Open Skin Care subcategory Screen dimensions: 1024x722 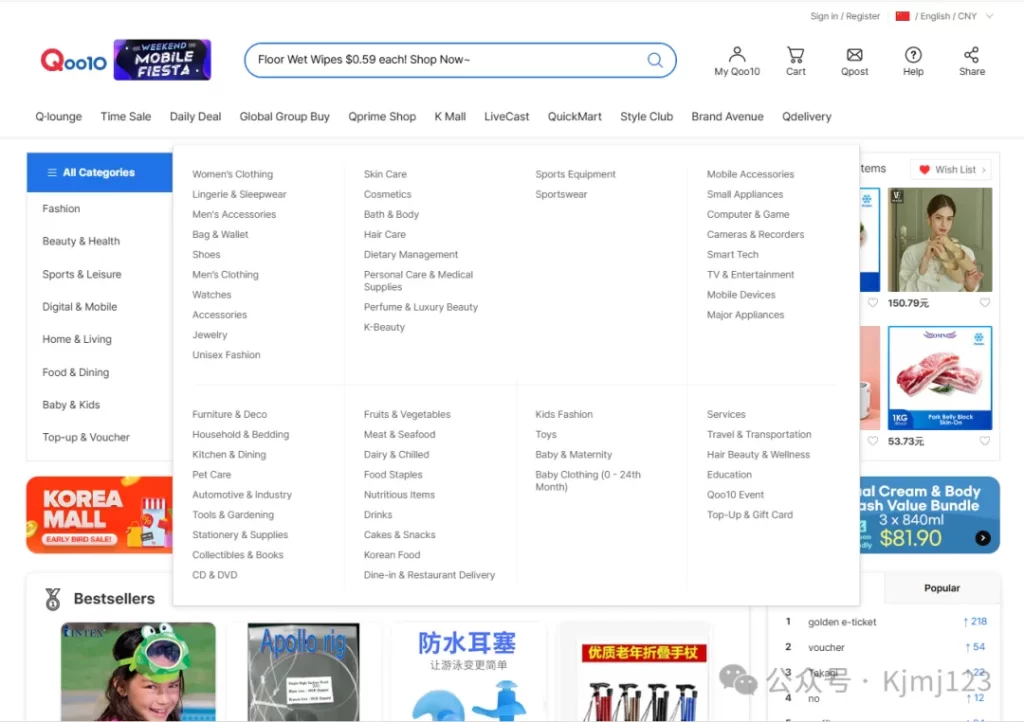385,174
